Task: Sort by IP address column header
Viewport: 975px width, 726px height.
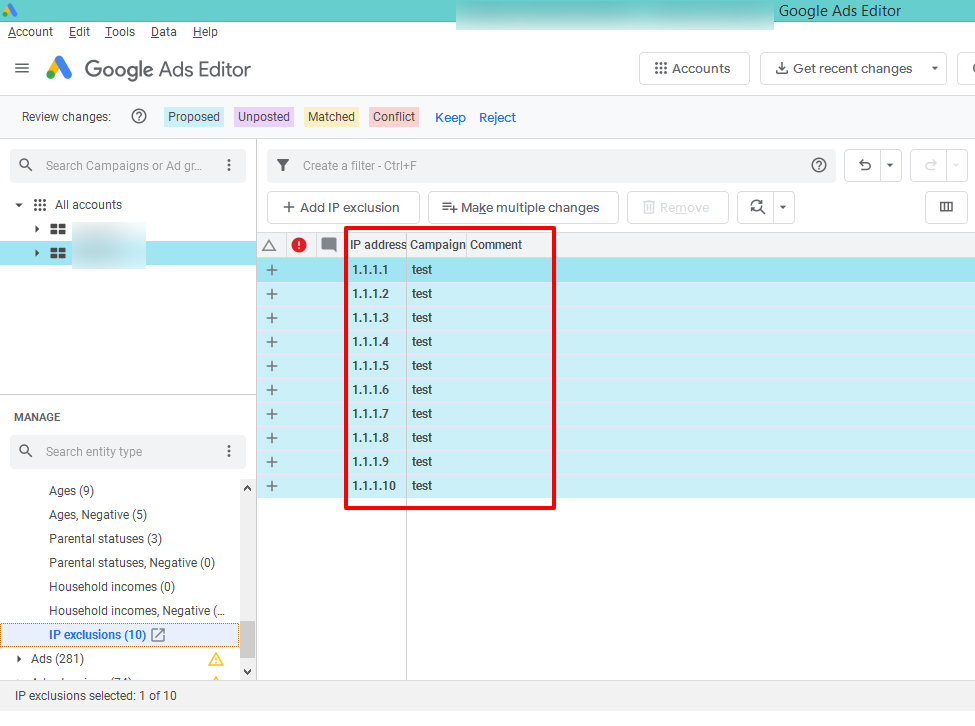Action: 377,245
